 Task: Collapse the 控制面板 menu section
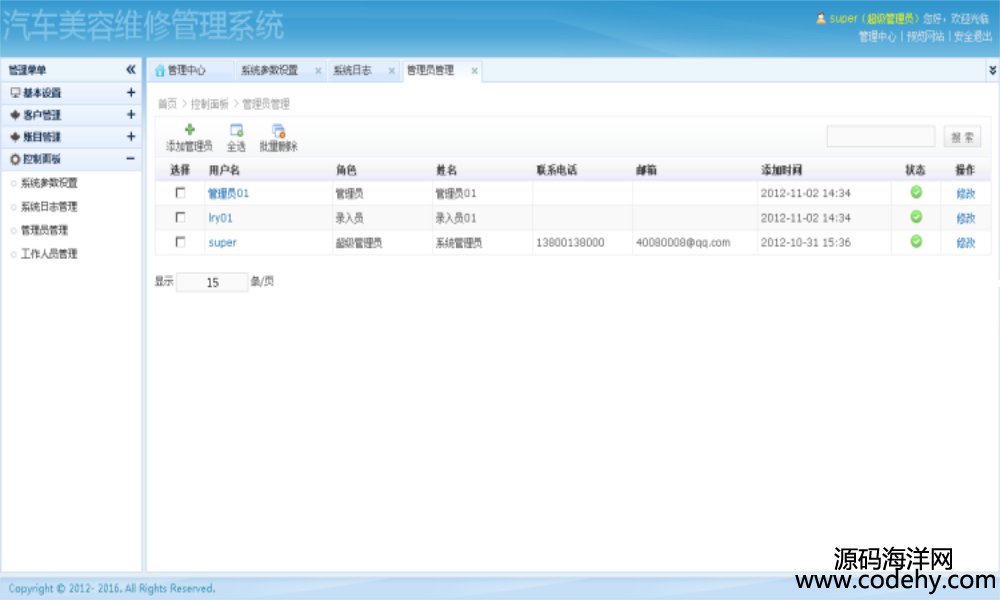click(130, 159)
